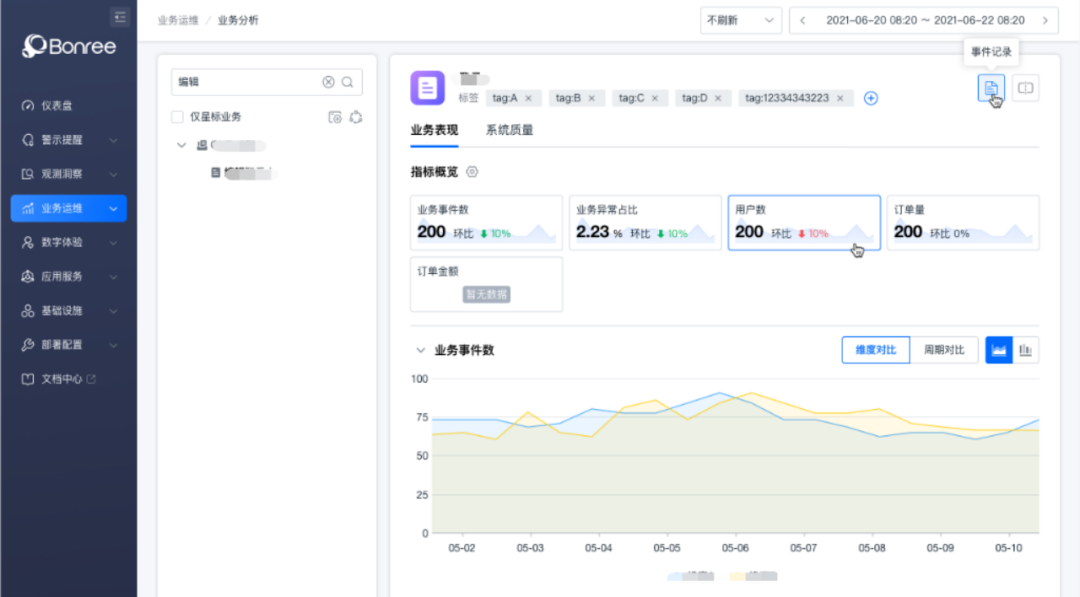This screenshot has width=1080, height=597.
Task: Open the 事件记录 (event record) icon
Action: (x=991, y=88)
